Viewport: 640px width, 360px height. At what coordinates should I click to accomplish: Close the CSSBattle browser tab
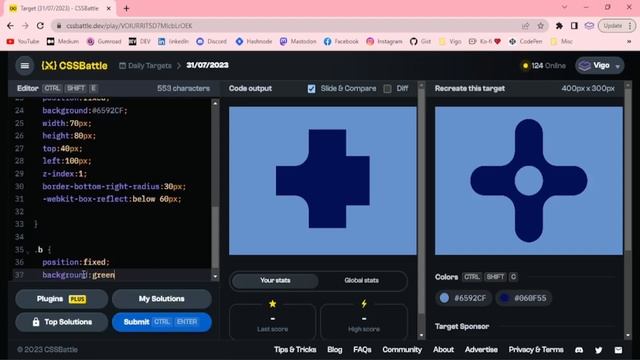pyautogui.click(x=109, y=8)
